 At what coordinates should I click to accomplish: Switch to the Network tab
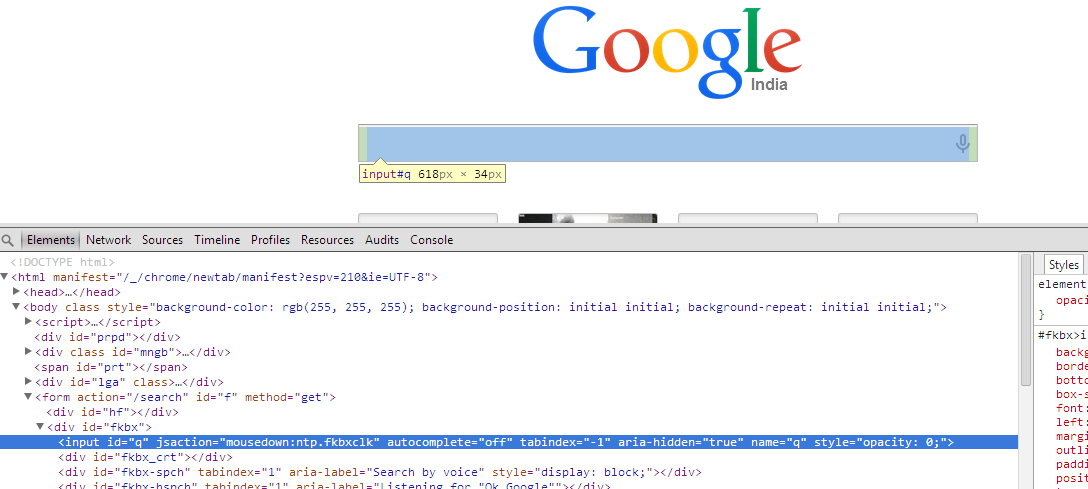(x=108, y=240)
